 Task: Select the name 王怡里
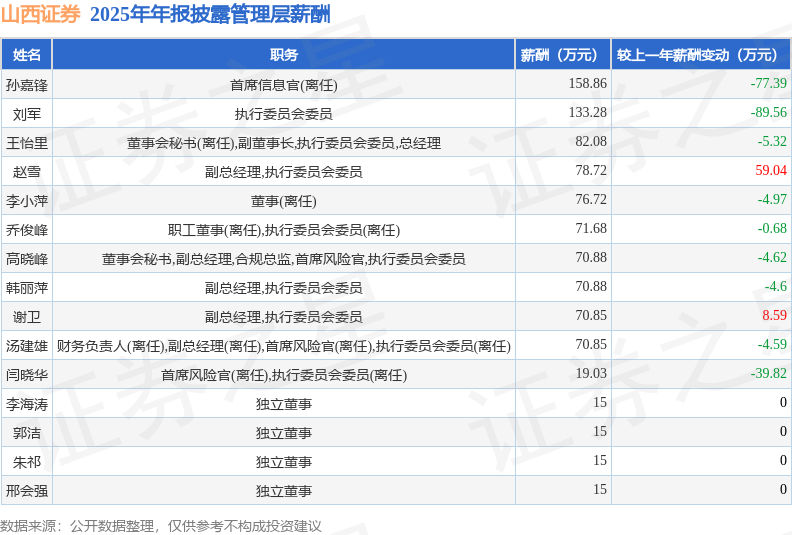click(x=27, y=142)
